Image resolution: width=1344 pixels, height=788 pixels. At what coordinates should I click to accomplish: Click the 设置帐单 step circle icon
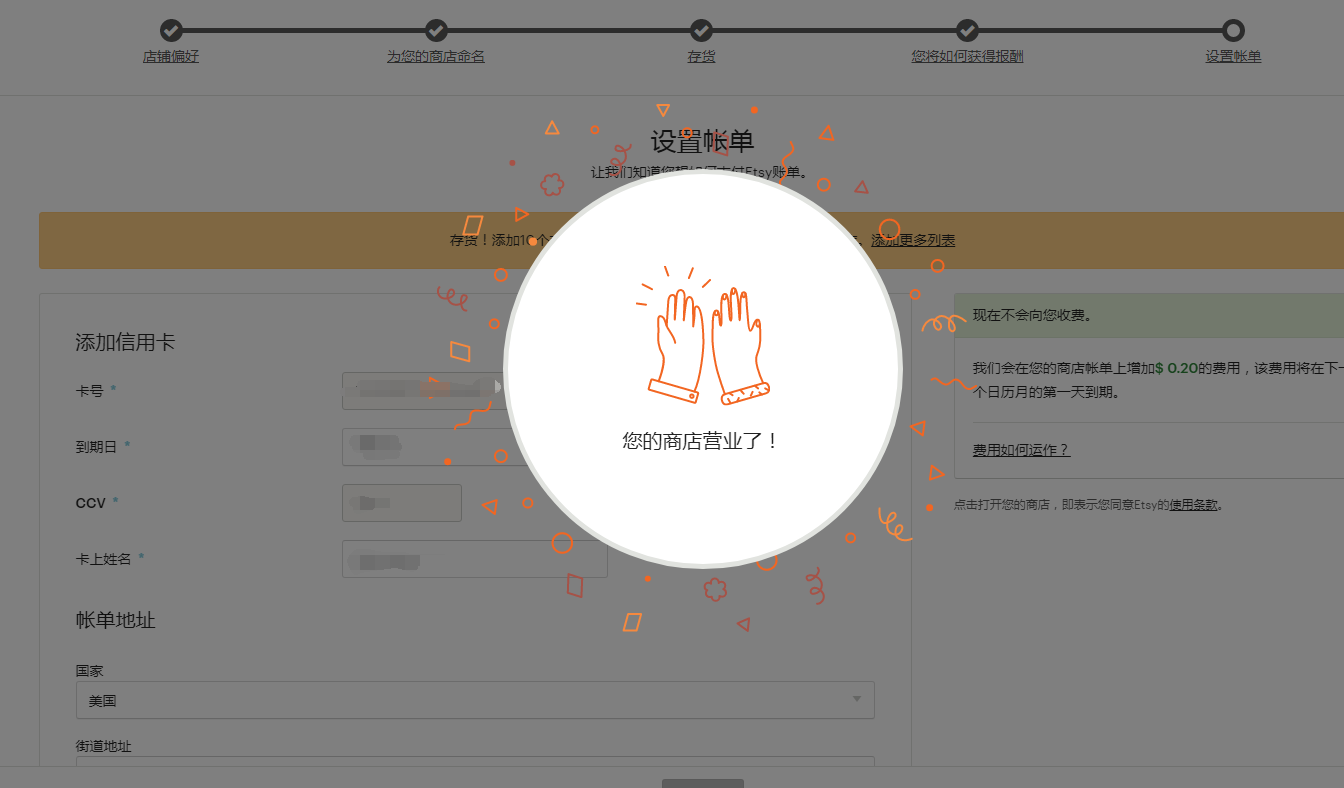pos(1233,30)
